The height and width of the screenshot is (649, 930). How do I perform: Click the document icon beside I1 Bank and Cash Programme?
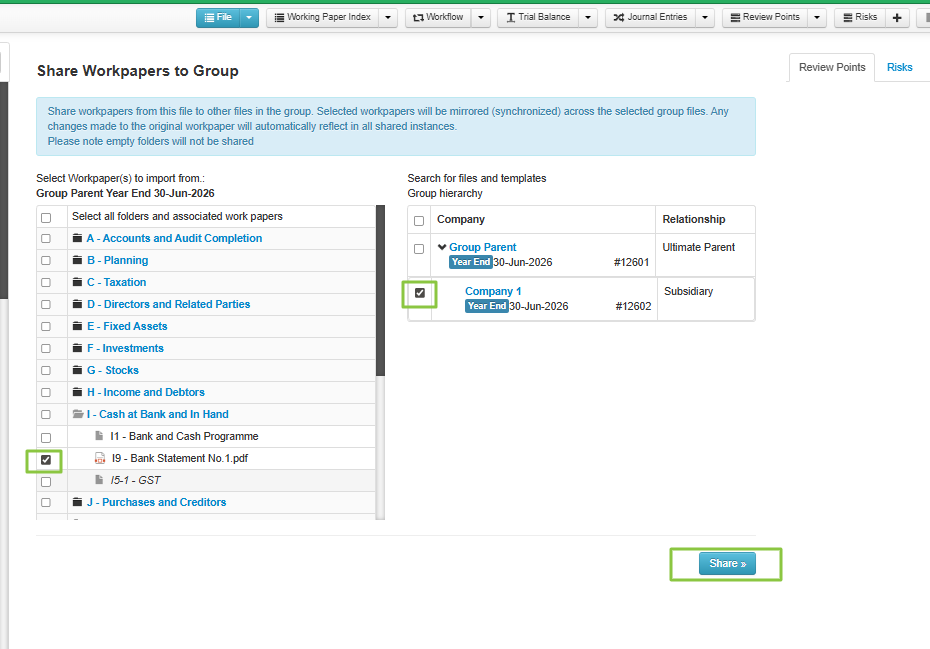(x=99, y=437)
